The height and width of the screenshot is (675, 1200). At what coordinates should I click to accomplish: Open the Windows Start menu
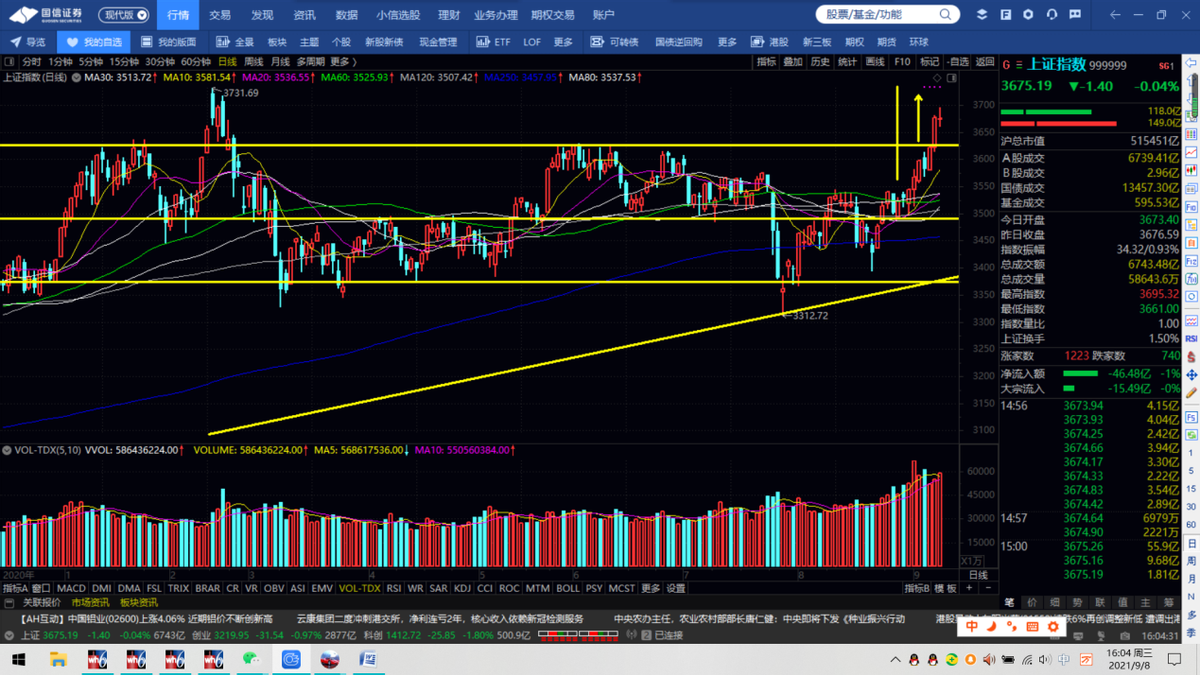18,660
